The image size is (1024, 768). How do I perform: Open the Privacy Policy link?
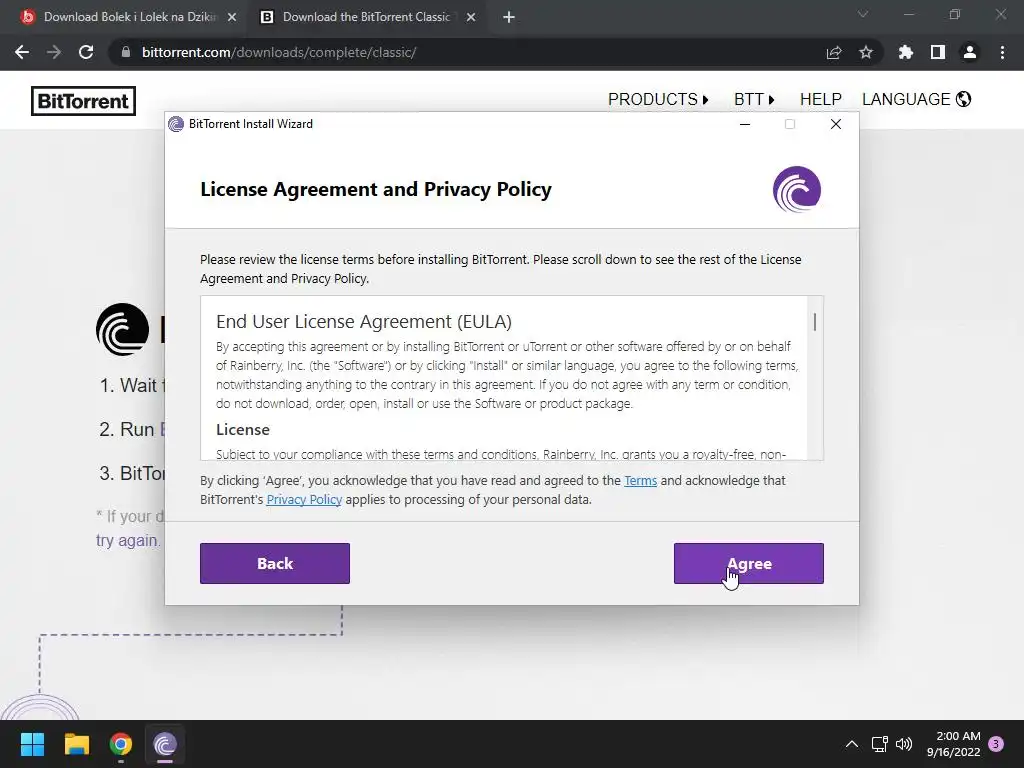tap(304, 500)
